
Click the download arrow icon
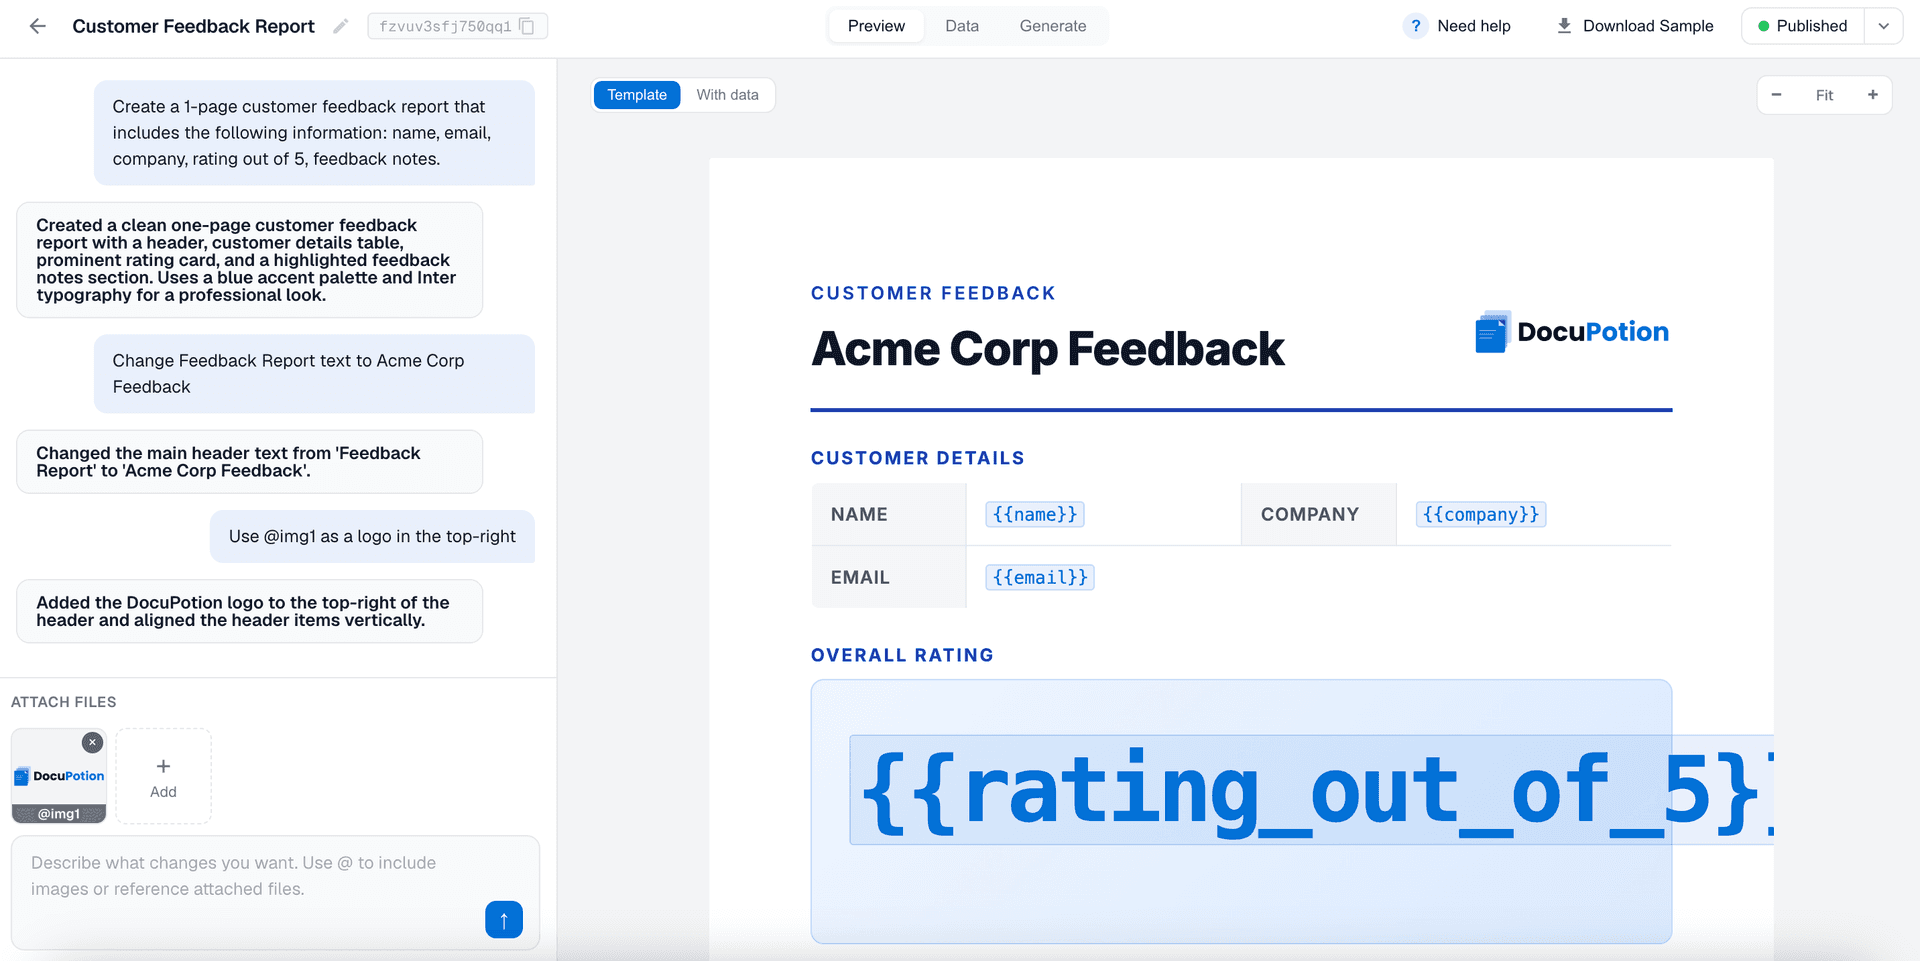[x=1564, y=26]
